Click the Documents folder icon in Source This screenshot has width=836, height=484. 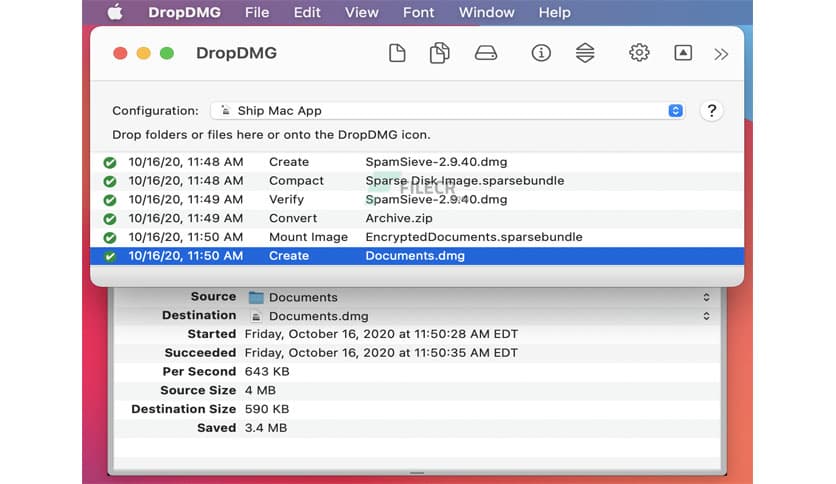coord(256,297)
